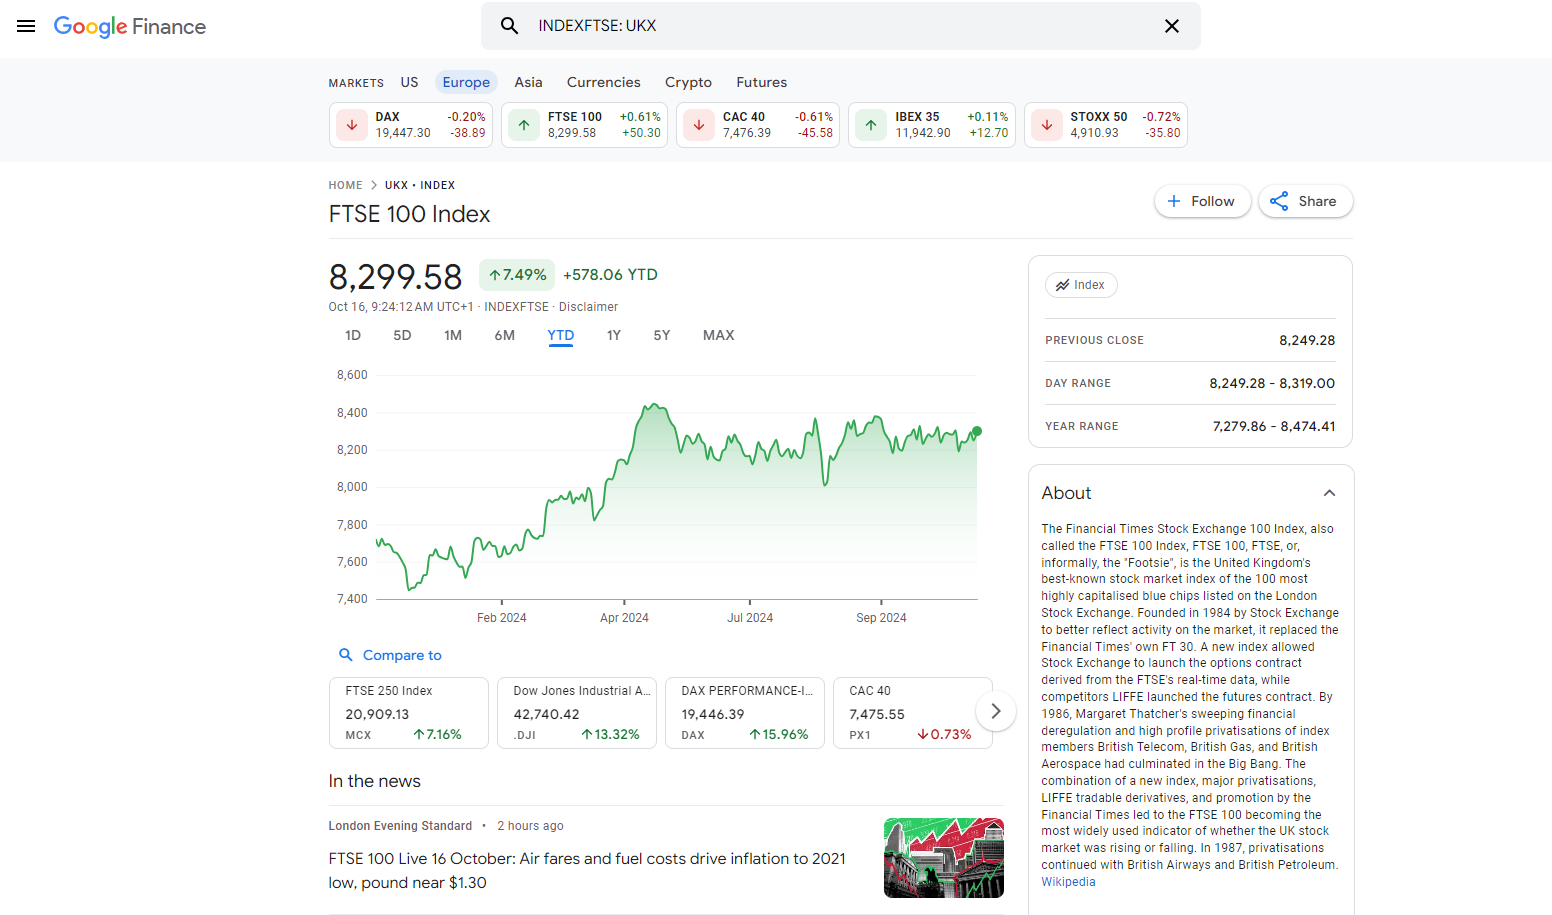Open the Wikipedia source link

1068,882
